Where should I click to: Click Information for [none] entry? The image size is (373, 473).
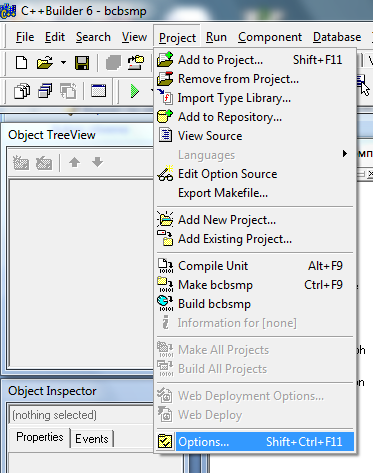(x=255, y=323)
